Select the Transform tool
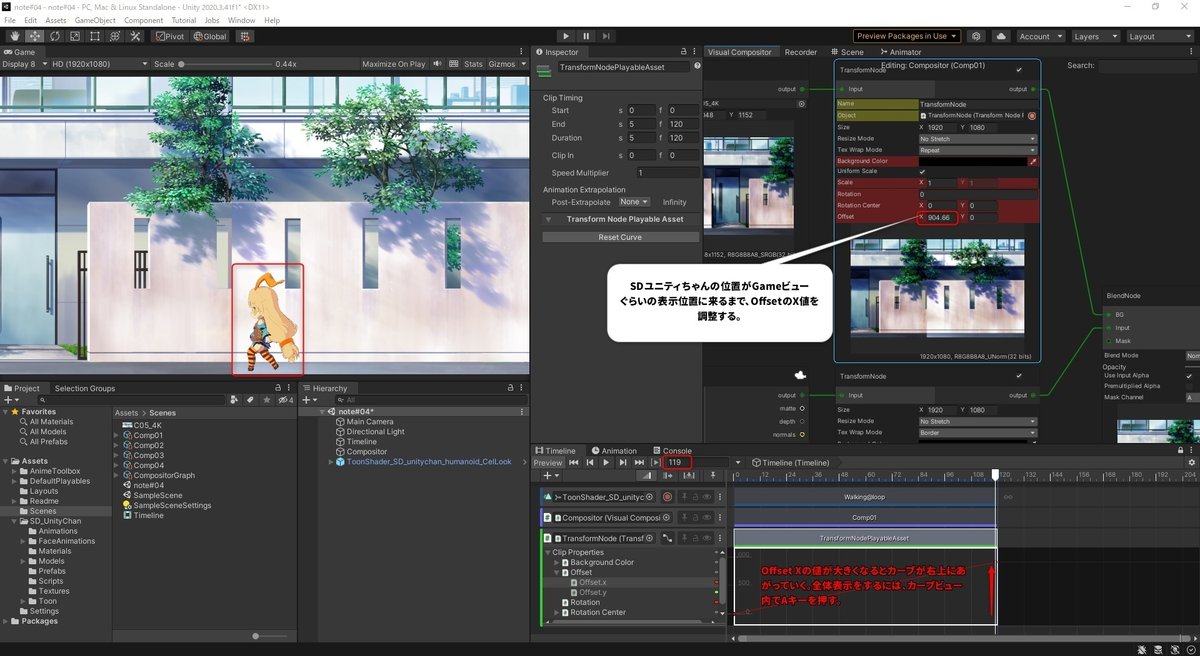 click(115, 36)
